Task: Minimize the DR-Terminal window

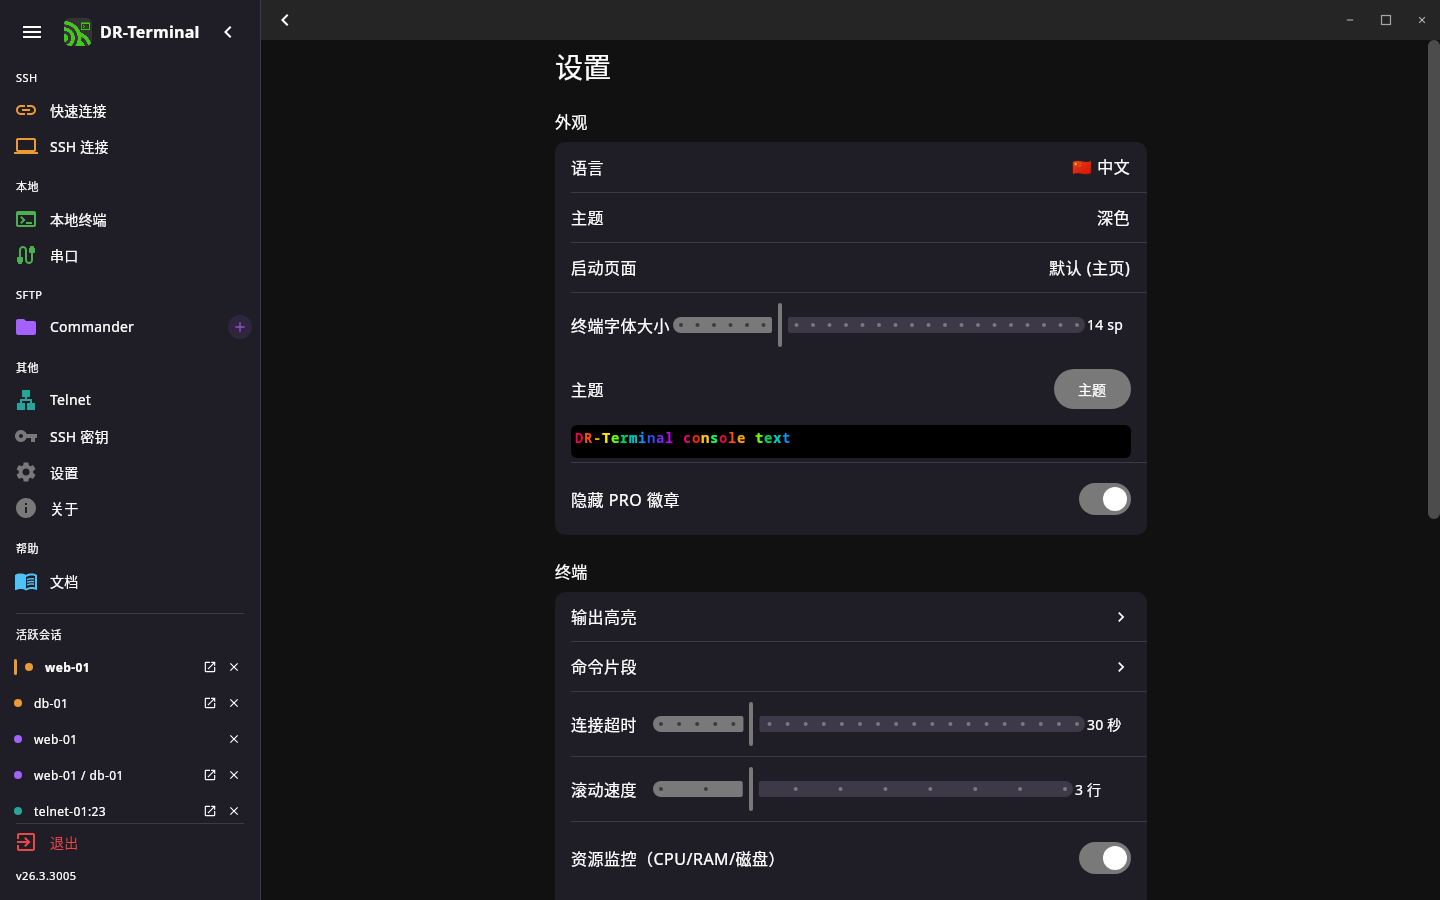Action: click(1350, 20)
